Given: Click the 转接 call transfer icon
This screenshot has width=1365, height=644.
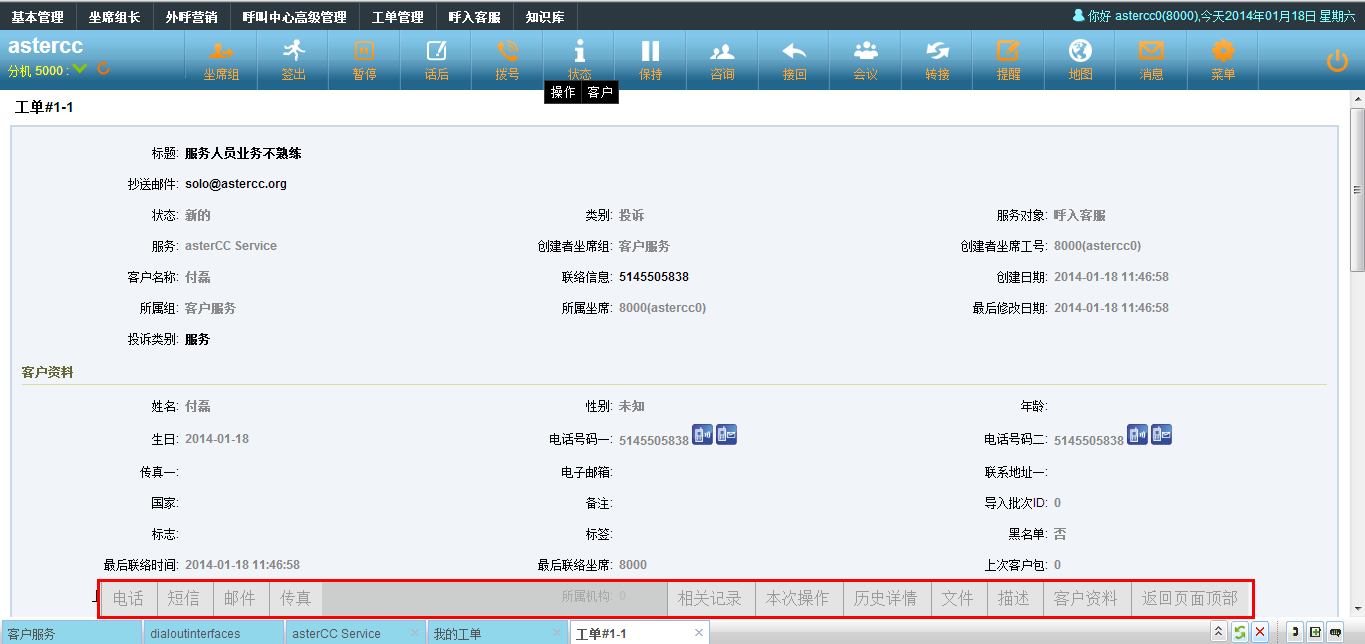Looking at the screenshot, I should pos(937,52).
